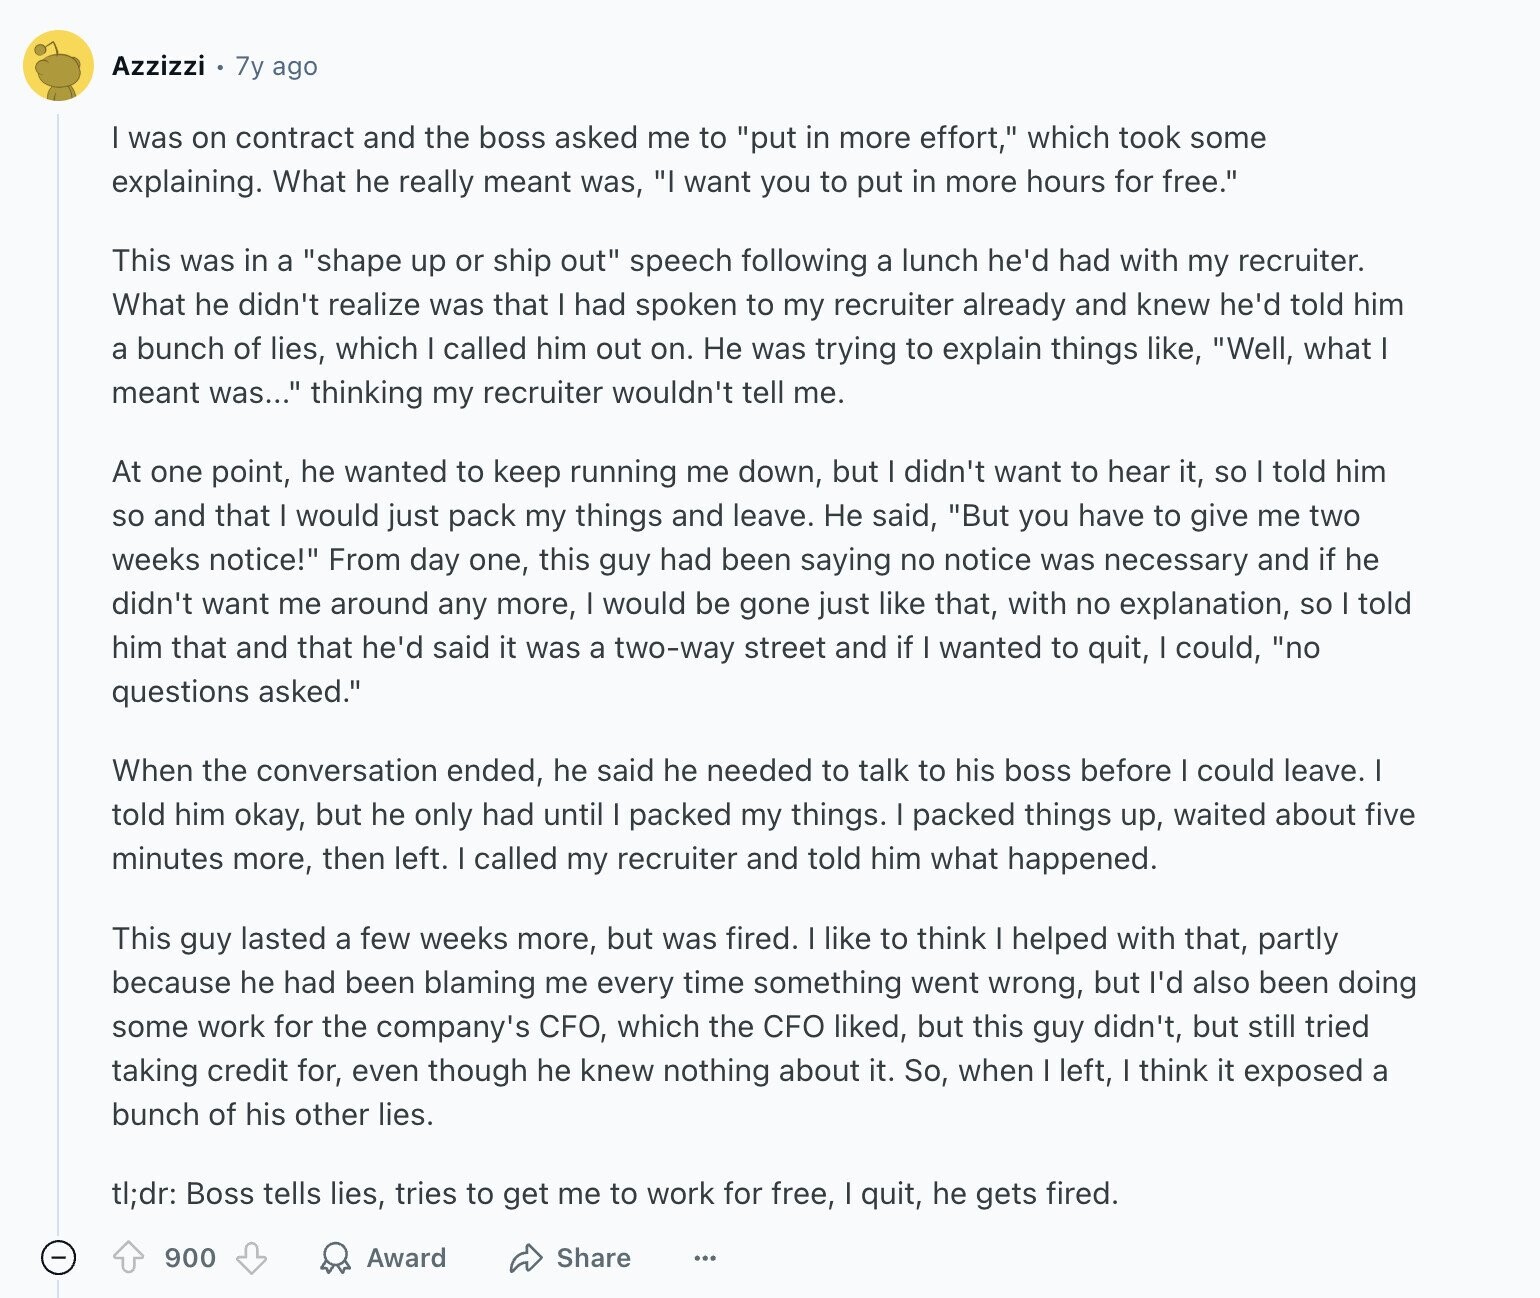Image resolution: width=1540 pixels, height=1298 pixels.
Task: Downvote the comment by Azzizzi
Action: 251,1257
